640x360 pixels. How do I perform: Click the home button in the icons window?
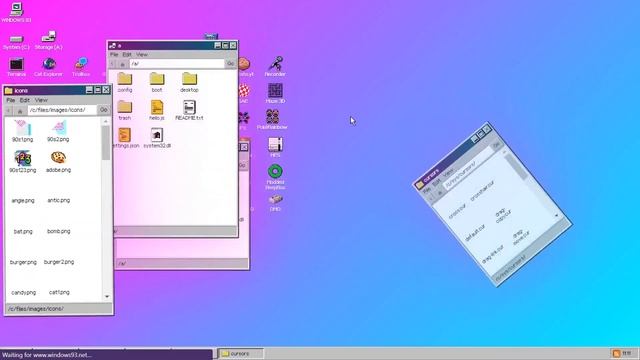20,110
